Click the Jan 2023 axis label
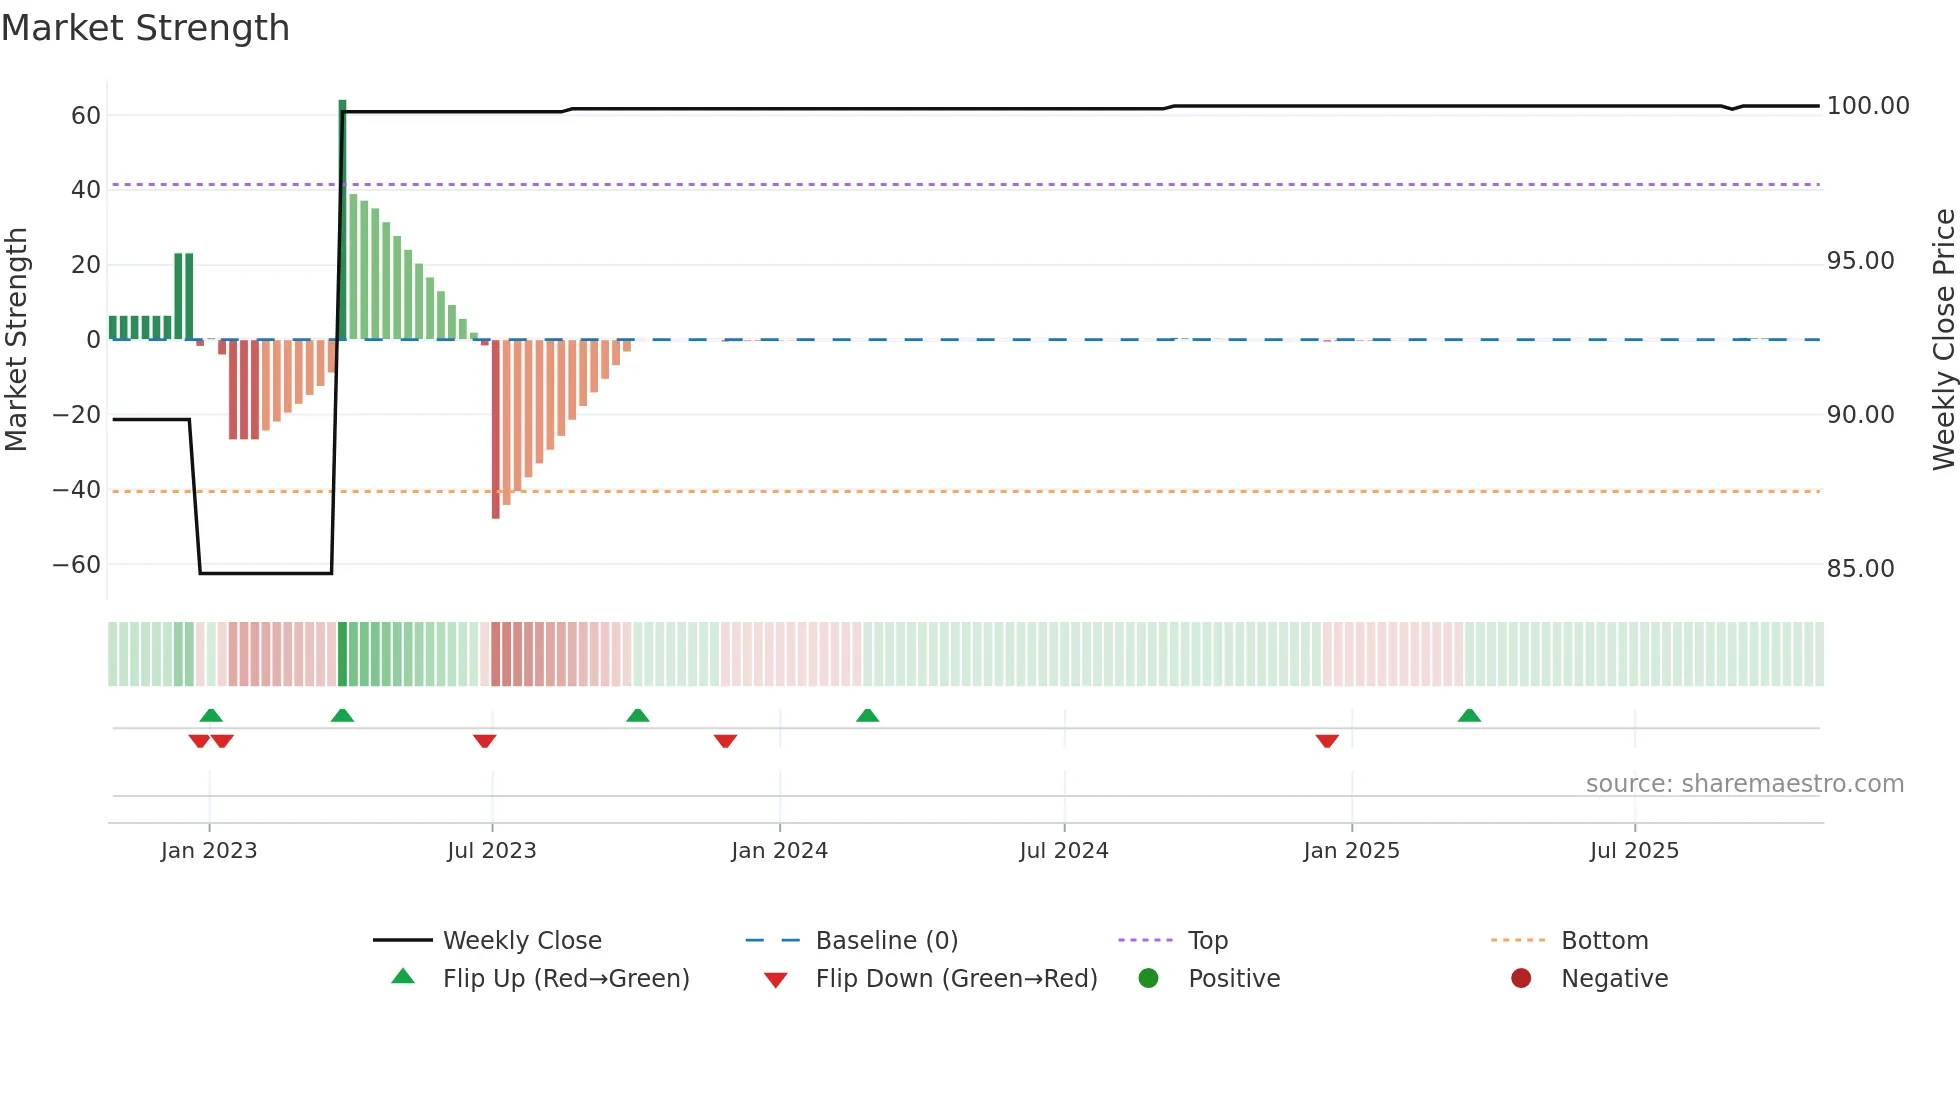 [209, 851]
